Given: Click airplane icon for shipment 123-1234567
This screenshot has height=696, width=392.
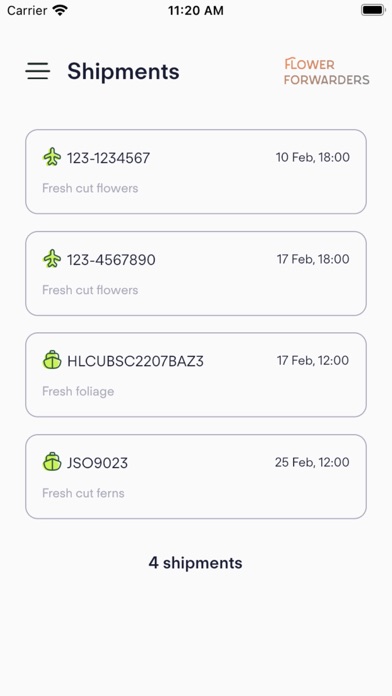Looking at the screenshot, I should [52, 157].
